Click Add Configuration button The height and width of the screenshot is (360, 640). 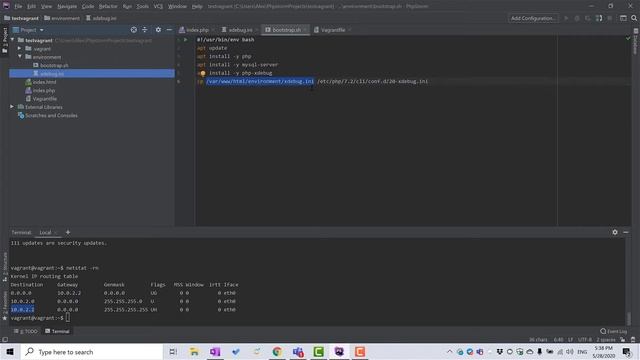[533, 18]
